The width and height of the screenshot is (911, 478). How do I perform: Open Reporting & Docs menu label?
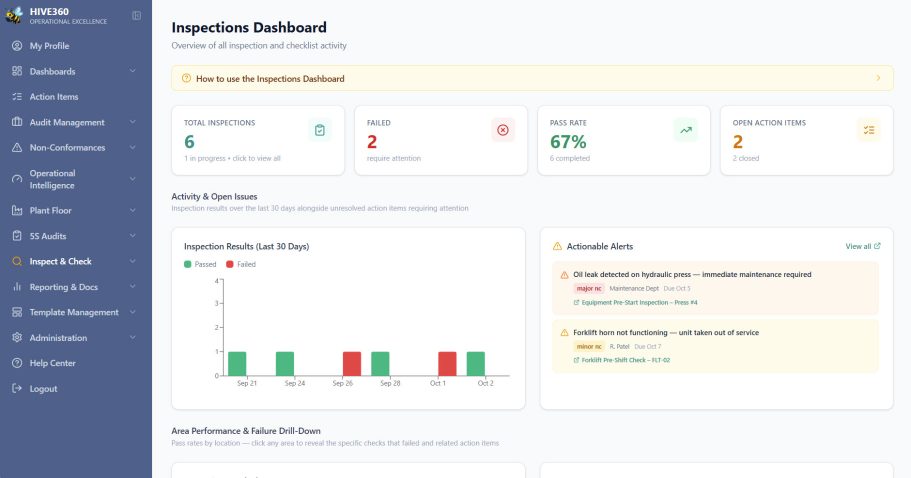click(x=64, y=287)
